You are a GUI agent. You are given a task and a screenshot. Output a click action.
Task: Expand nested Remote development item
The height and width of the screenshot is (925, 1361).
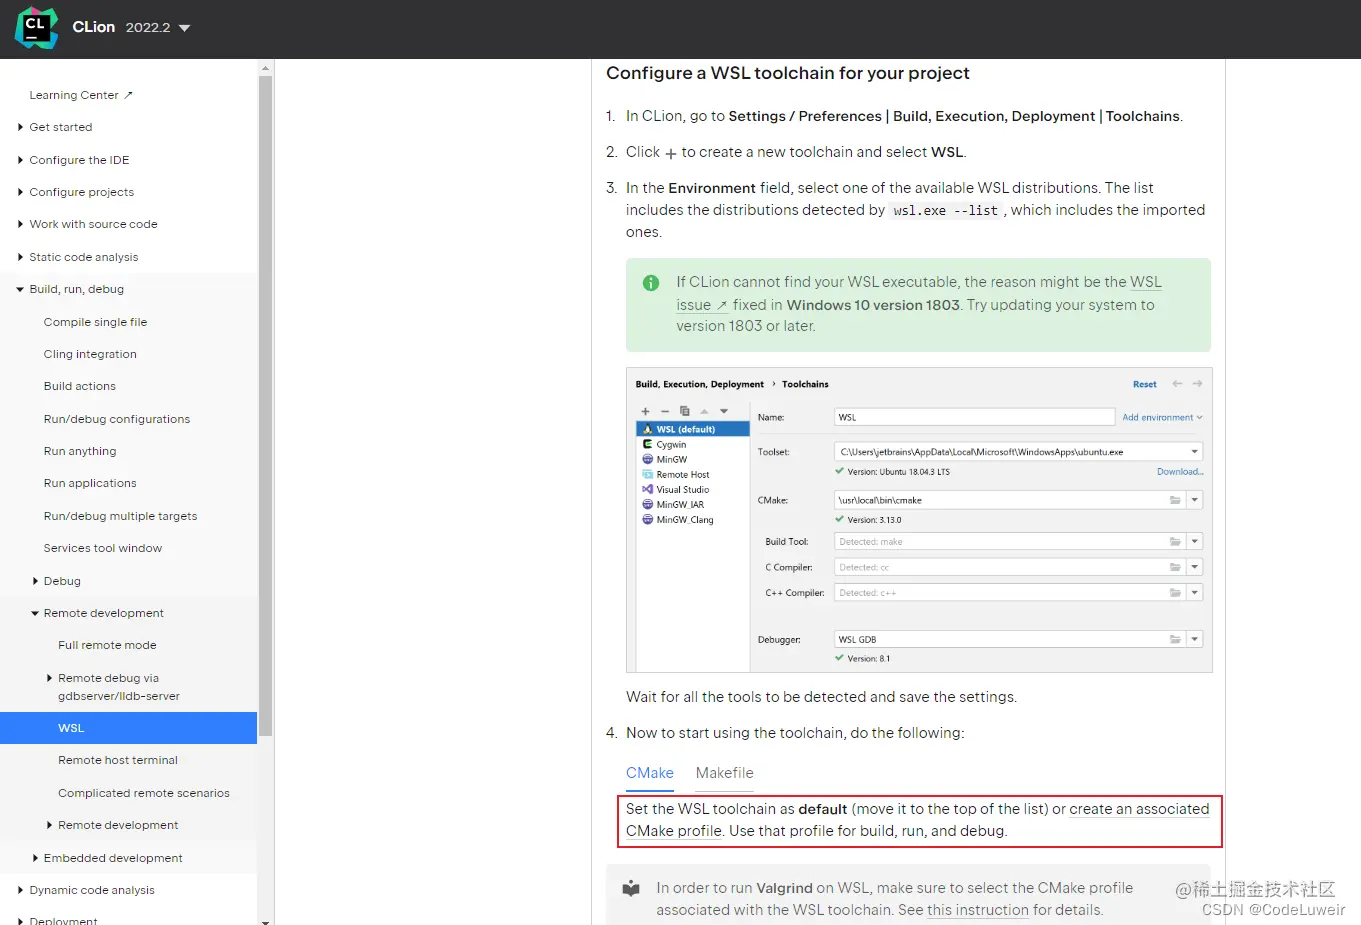pyautogui.click(x=49, y=825)
